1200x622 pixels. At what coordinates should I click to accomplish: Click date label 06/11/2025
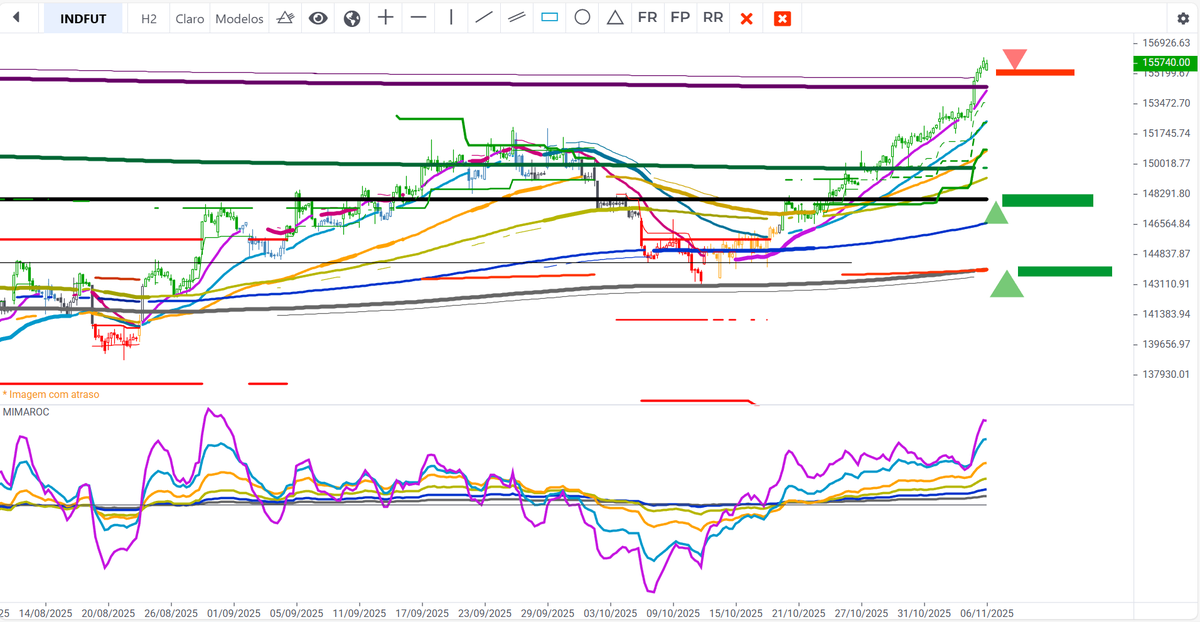tap(986, 613)
